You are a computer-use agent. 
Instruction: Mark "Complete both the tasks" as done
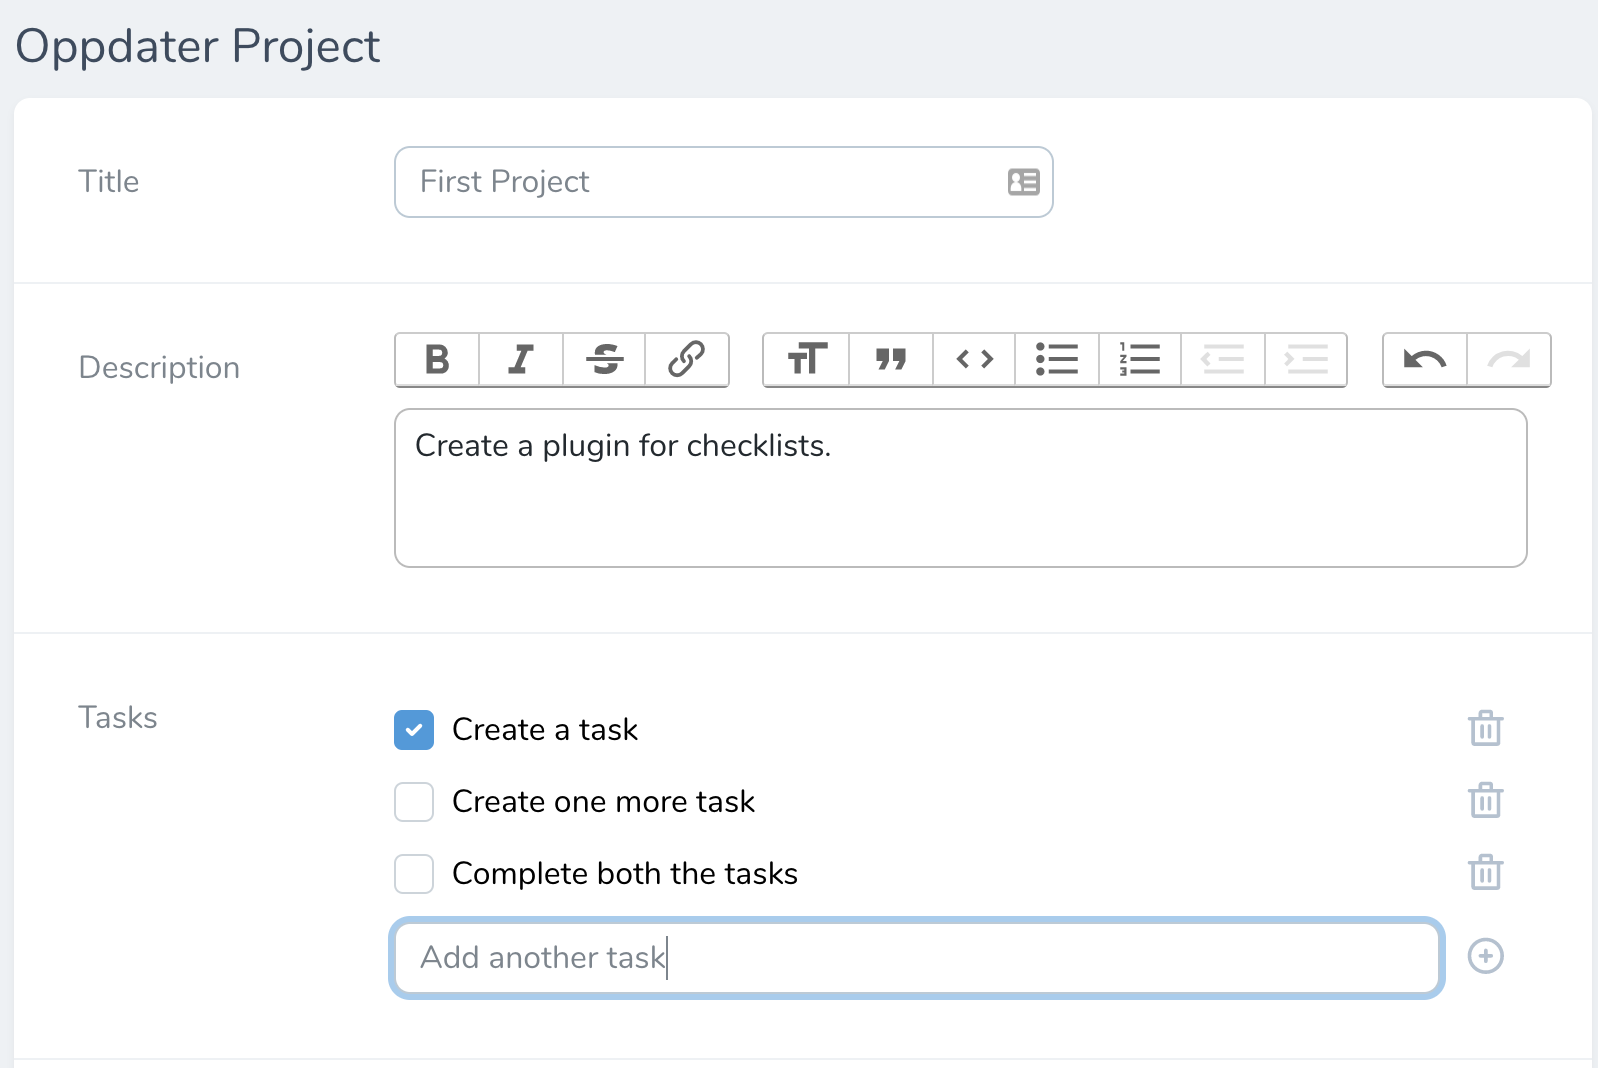[414, 874]
